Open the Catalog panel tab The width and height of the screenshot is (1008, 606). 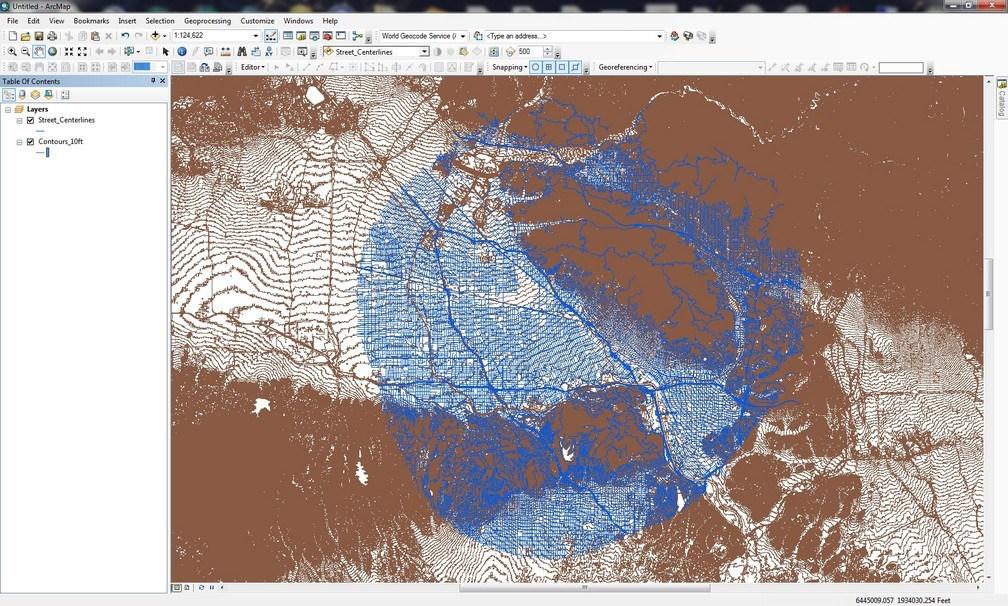pos(1001,100)
